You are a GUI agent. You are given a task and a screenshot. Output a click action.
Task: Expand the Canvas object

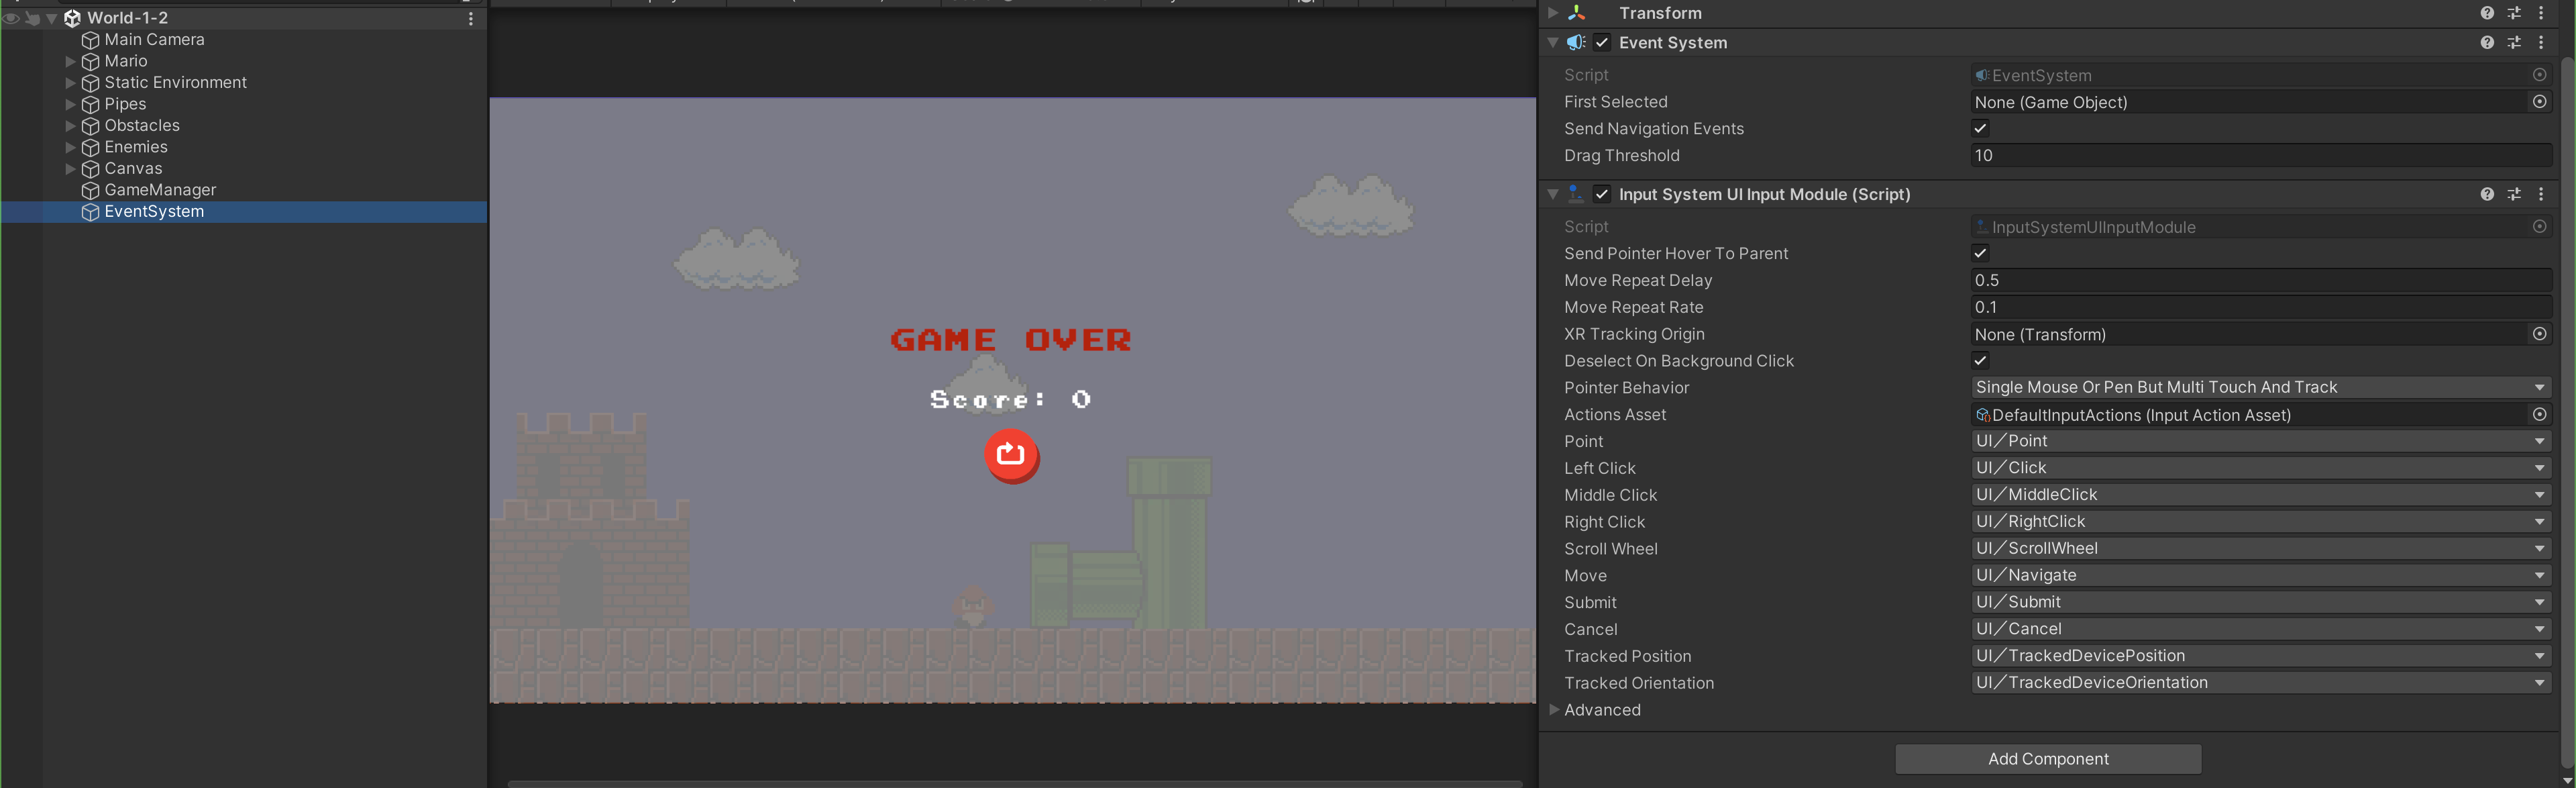[x=70, y=169]
